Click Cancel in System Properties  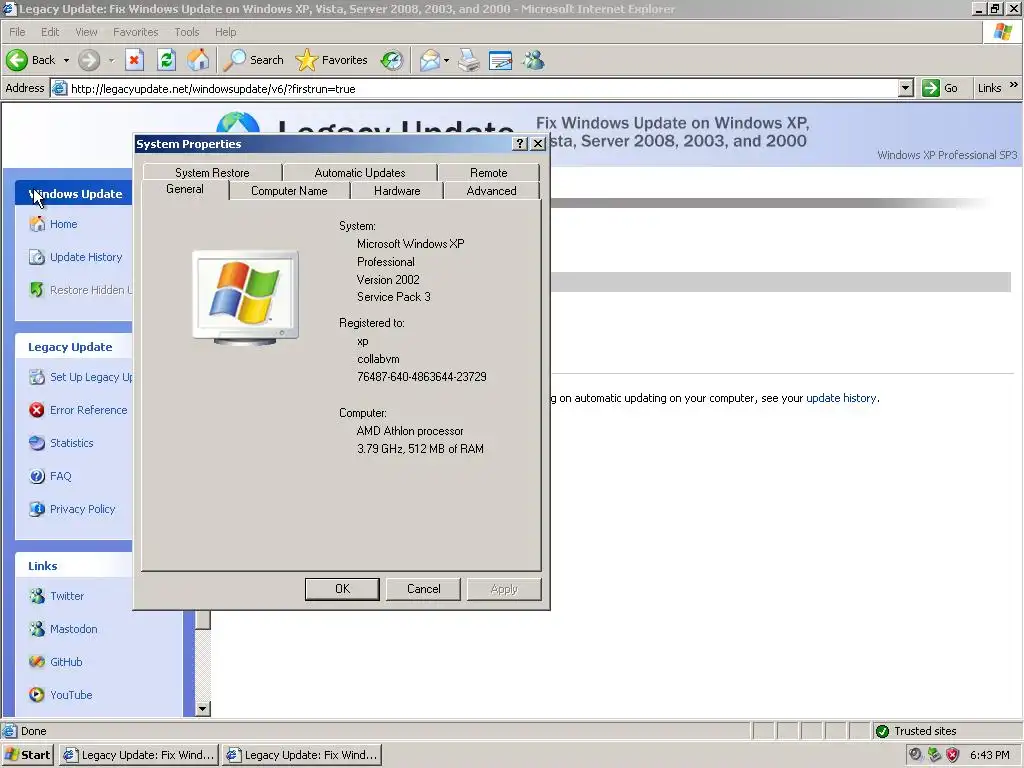tap(424, 589)
